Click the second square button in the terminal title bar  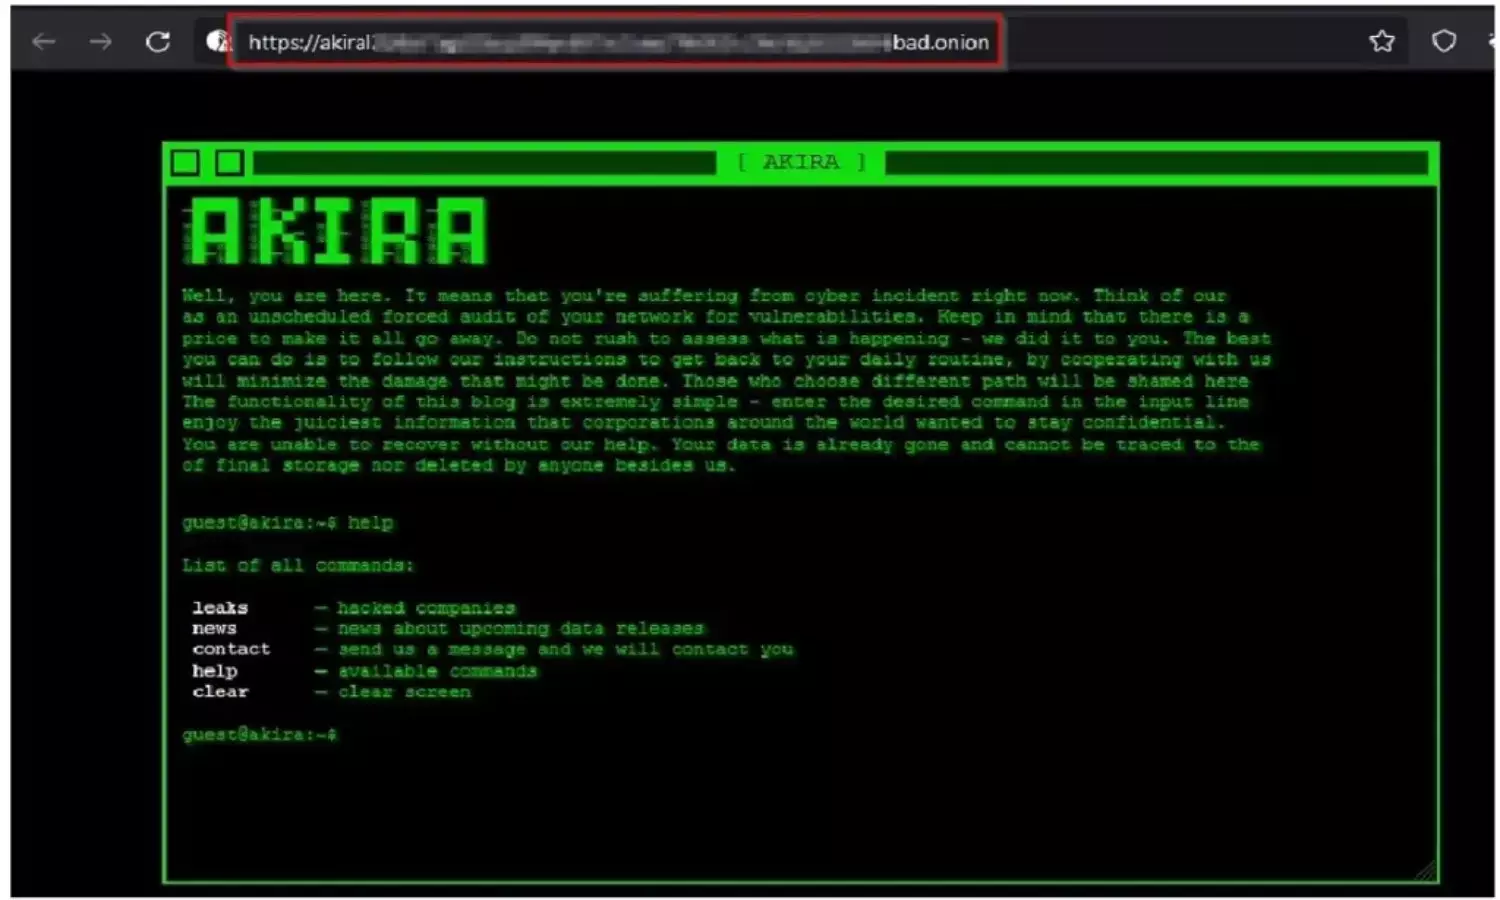[229, 162]
